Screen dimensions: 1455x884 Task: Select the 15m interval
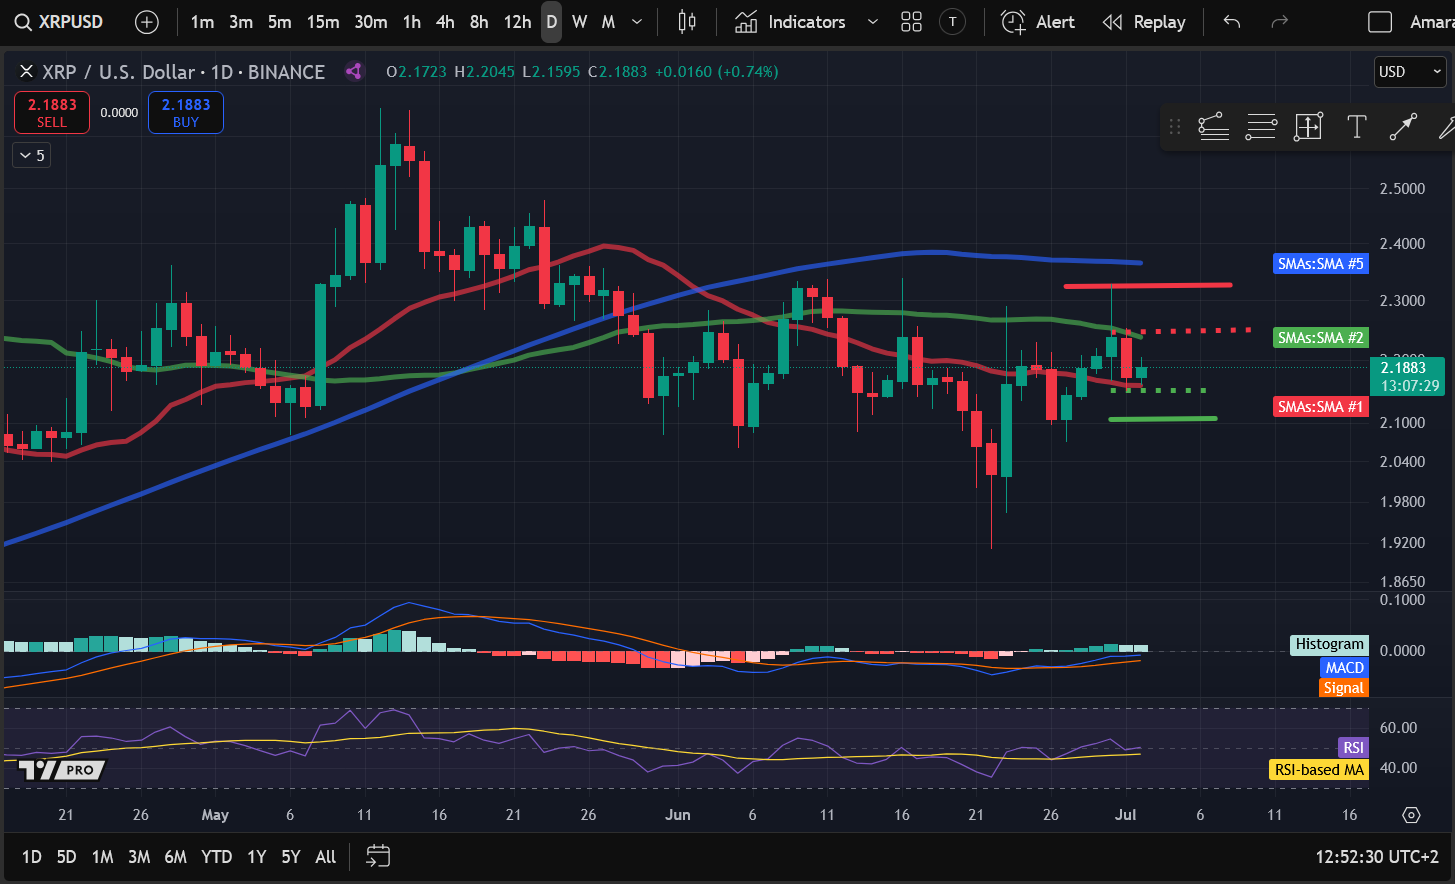point(323,22)
